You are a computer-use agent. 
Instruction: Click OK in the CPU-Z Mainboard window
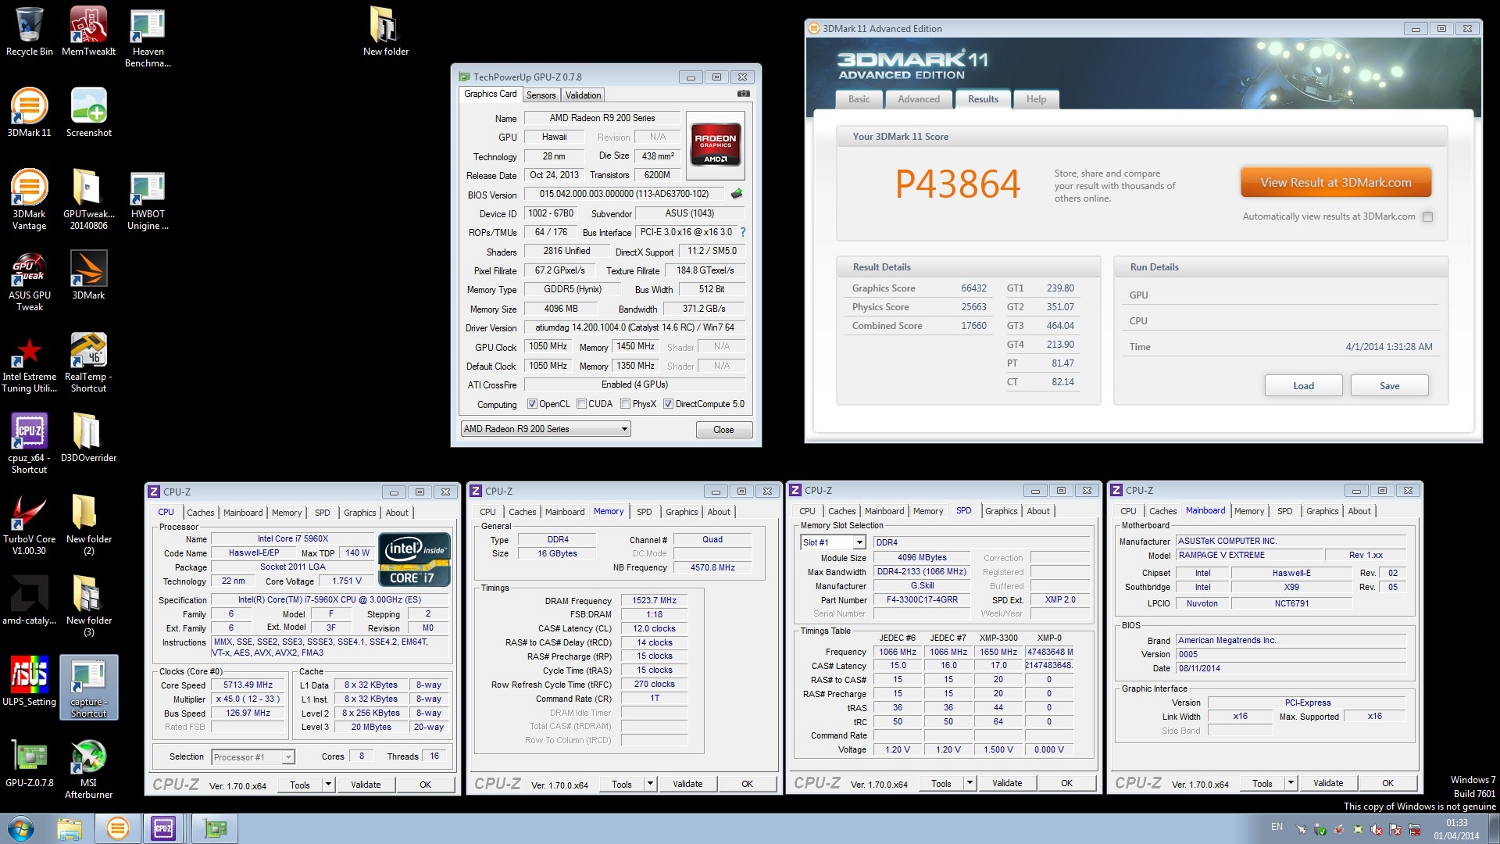pos(1387,783)
